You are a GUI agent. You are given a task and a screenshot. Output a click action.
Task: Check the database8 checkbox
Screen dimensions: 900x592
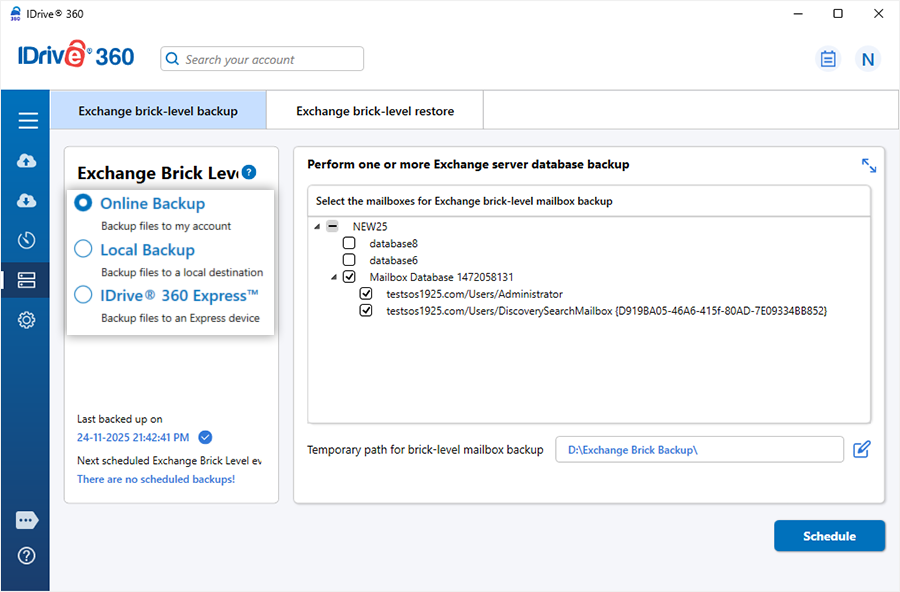(x=349, y=243)
